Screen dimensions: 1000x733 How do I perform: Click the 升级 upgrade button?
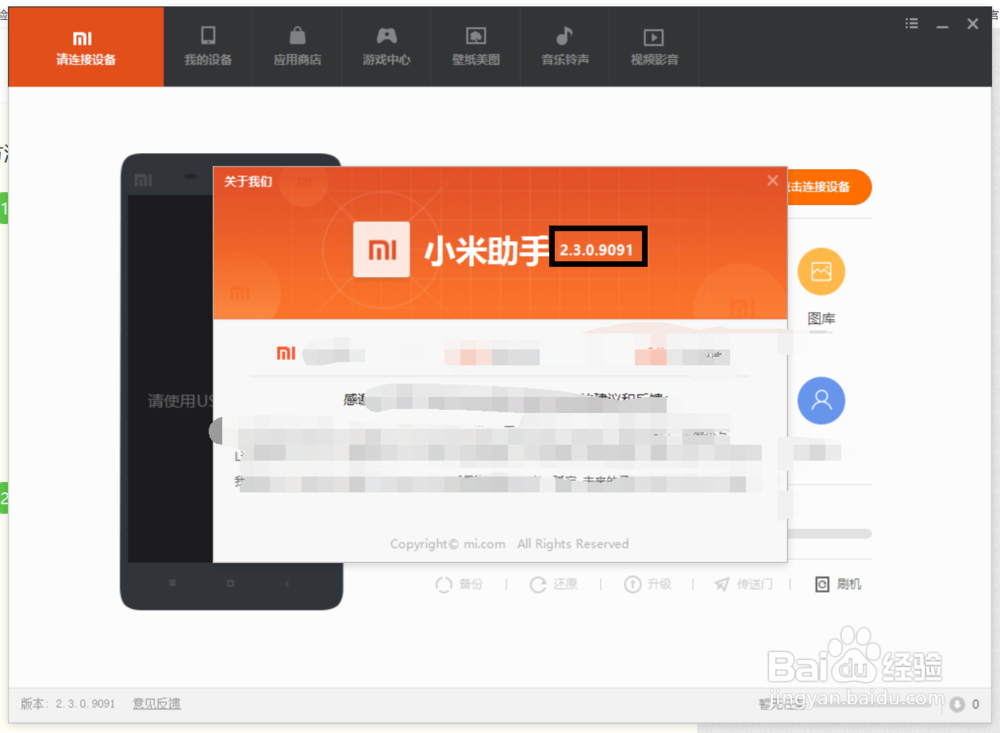point(648,584)
